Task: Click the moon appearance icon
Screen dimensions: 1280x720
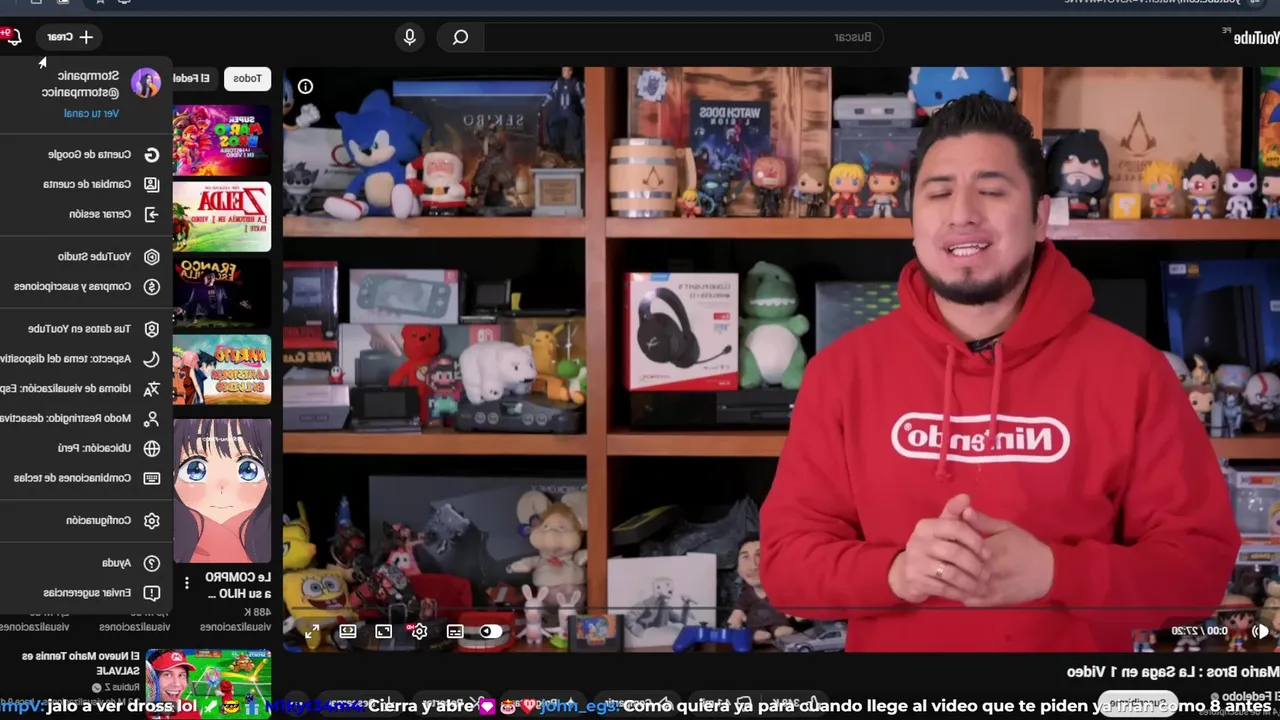Action: [x=152, y=358]
